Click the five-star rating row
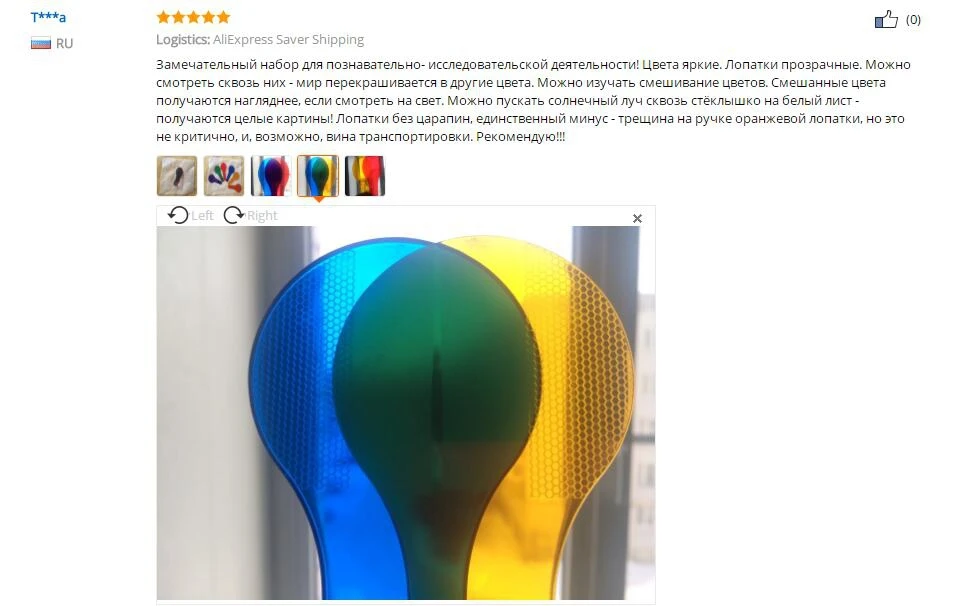Screen dimensions: 955x606 pyautogui.click(x=194, y=17)
